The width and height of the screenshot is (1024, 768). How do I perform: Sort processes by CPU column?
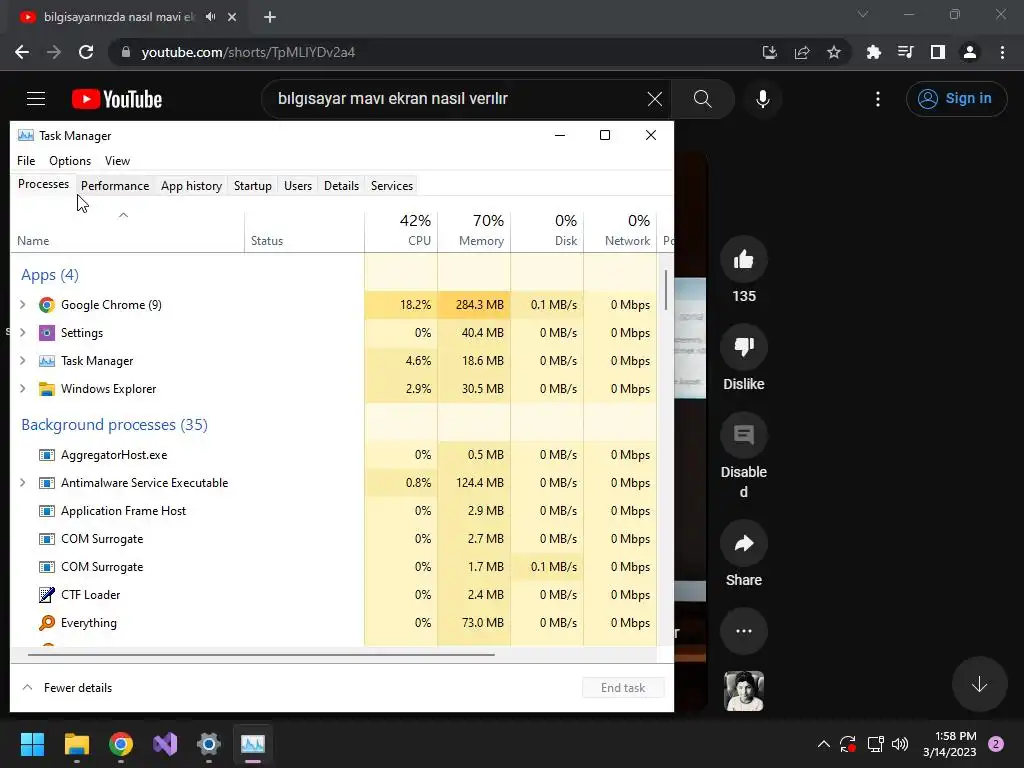pos(401,231)
